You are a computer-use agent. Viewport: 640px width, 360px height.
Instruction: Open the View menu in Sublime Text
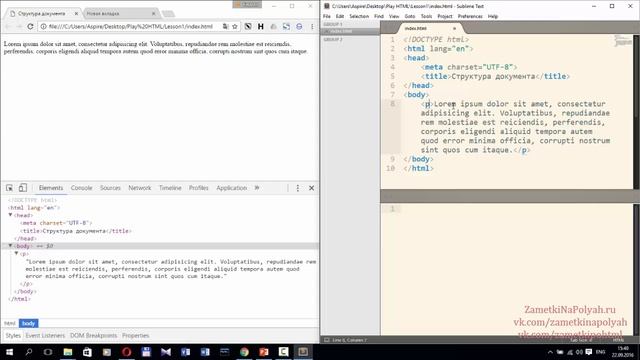[x=394, y=16]
